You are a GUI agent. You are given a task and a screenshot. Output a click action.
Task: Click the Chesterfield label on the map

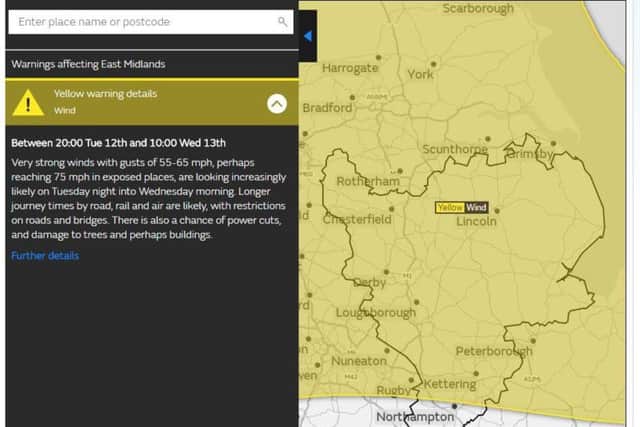[357, 219]
